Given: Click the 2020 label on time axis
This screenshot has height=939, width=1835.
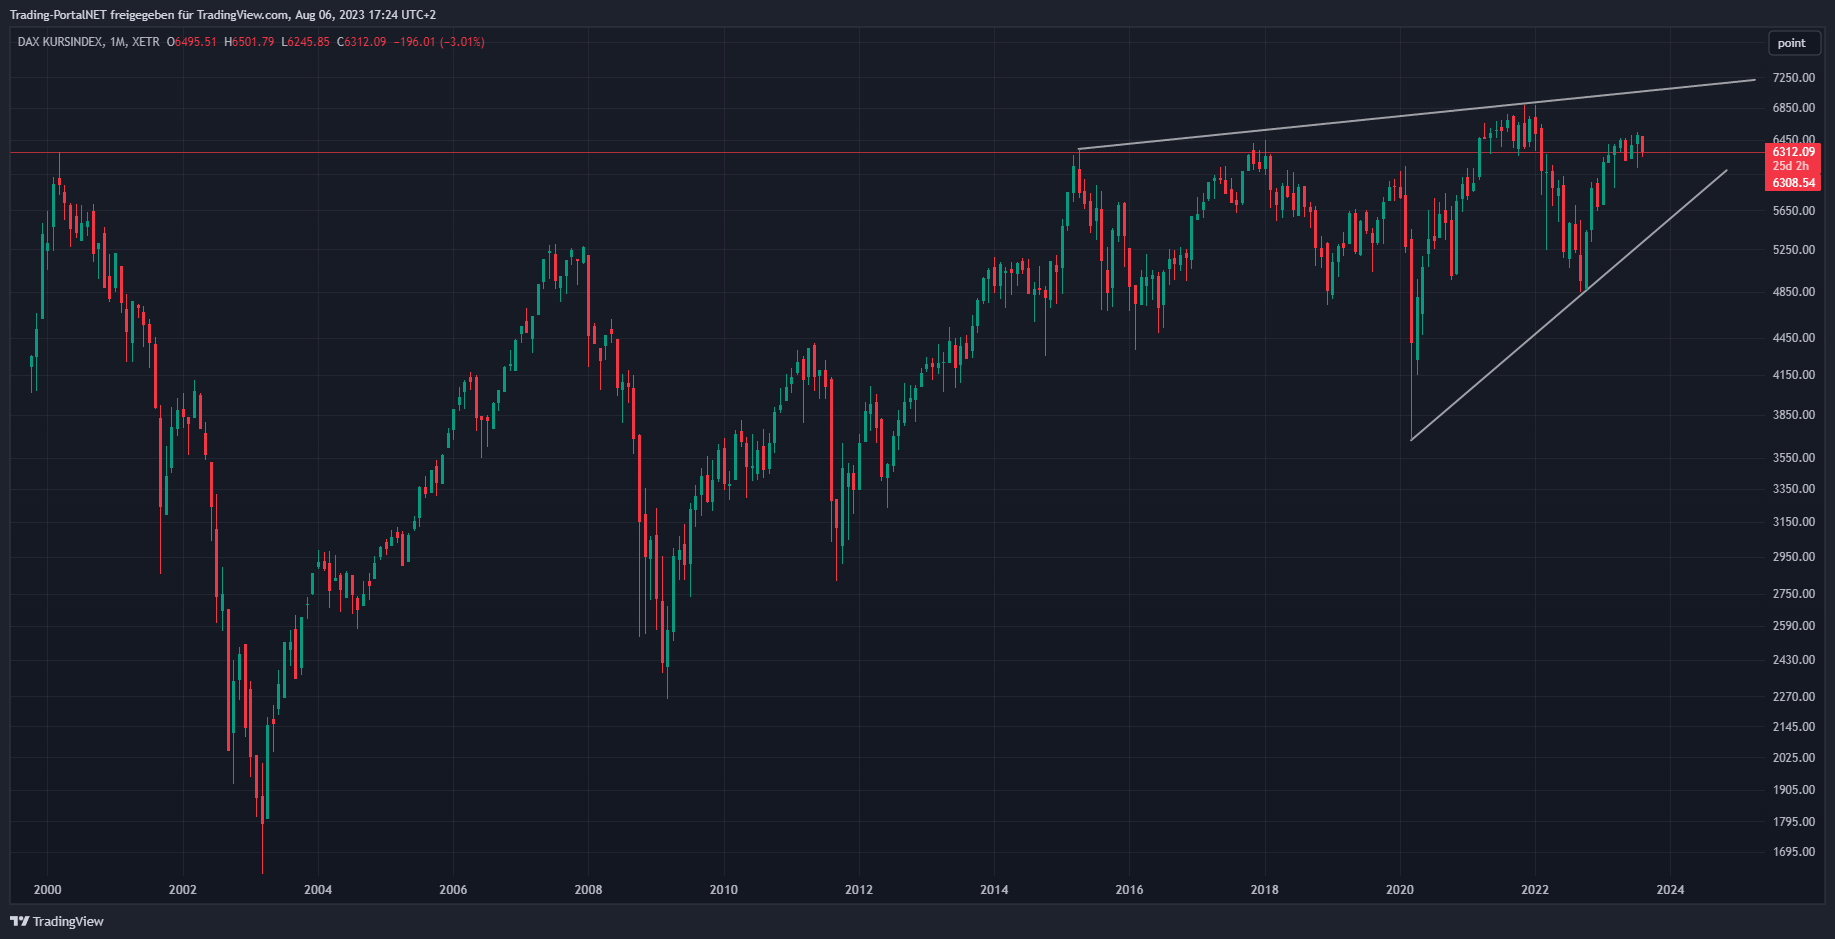Looking at the screenshot, I should pos(1400,890).
